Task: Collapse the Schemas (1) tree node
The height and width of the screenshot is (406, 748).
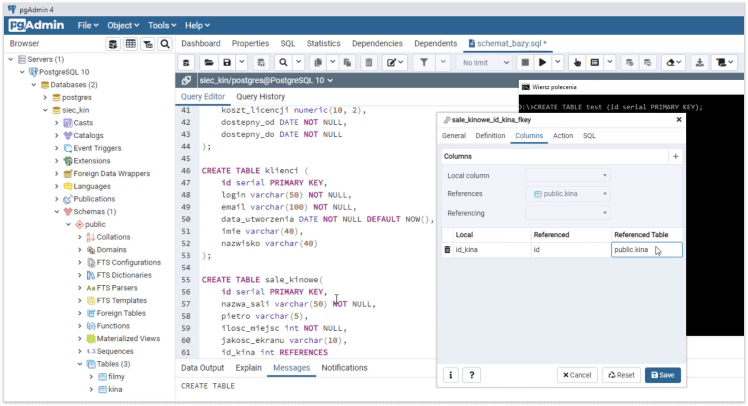Action: [56, 211]
